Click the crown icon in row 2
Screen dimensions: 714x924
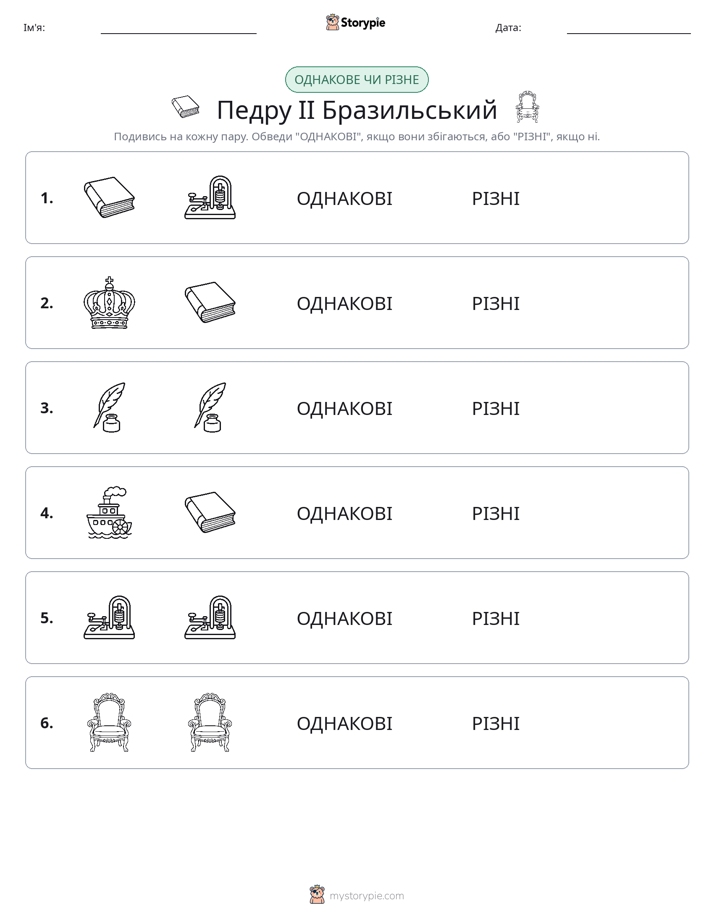tap(109, 302)
